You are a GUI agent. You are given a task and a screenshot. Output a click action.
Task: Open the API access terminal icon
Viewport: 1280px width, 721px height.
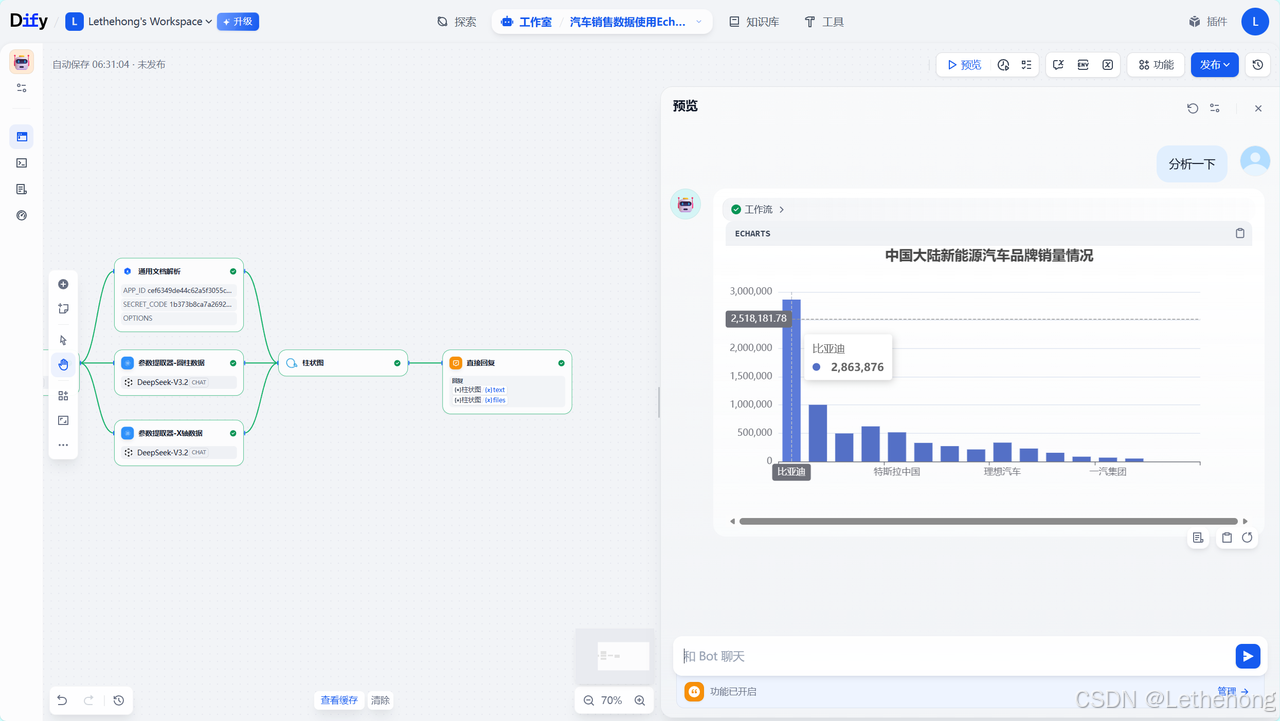coord(22,162)
